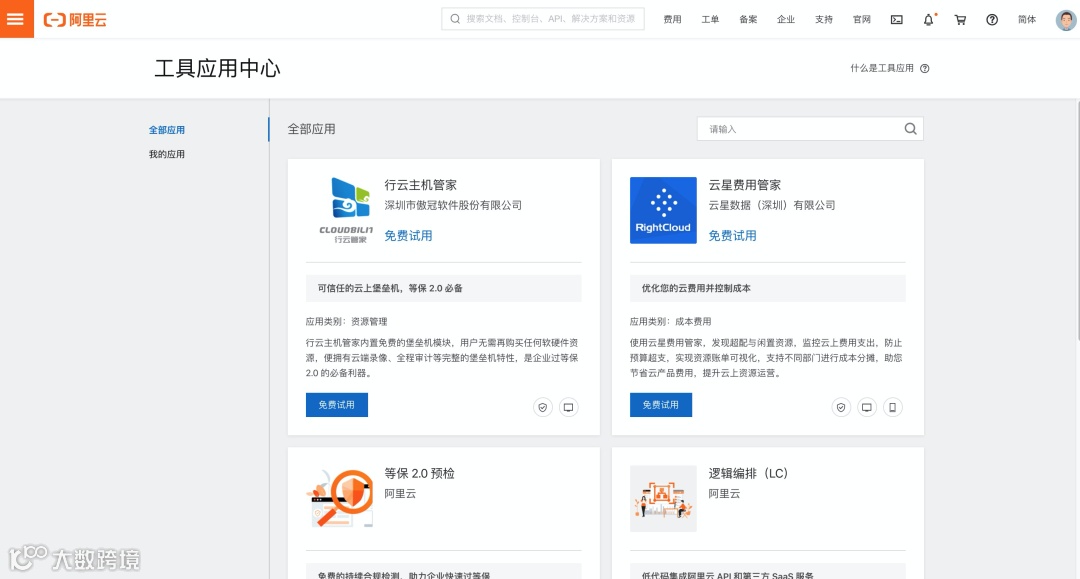
Task: Open the Cloud Shell terminal icon
Action: coord(897,19)
